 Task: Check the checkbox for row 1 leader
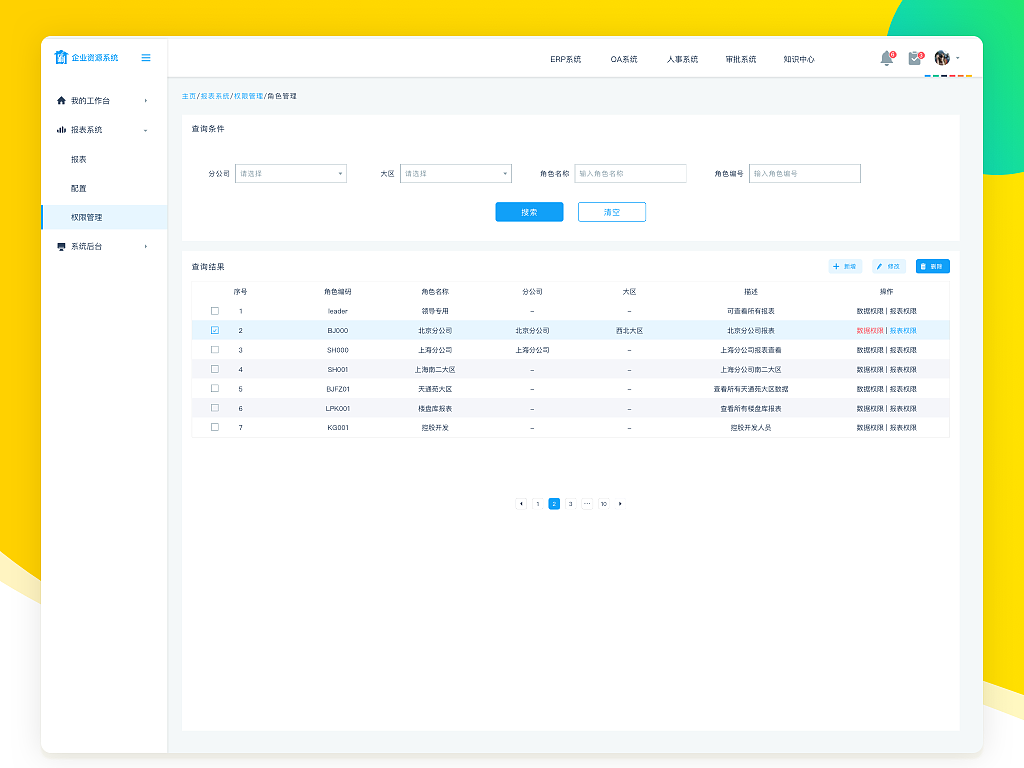pos(215,311)
